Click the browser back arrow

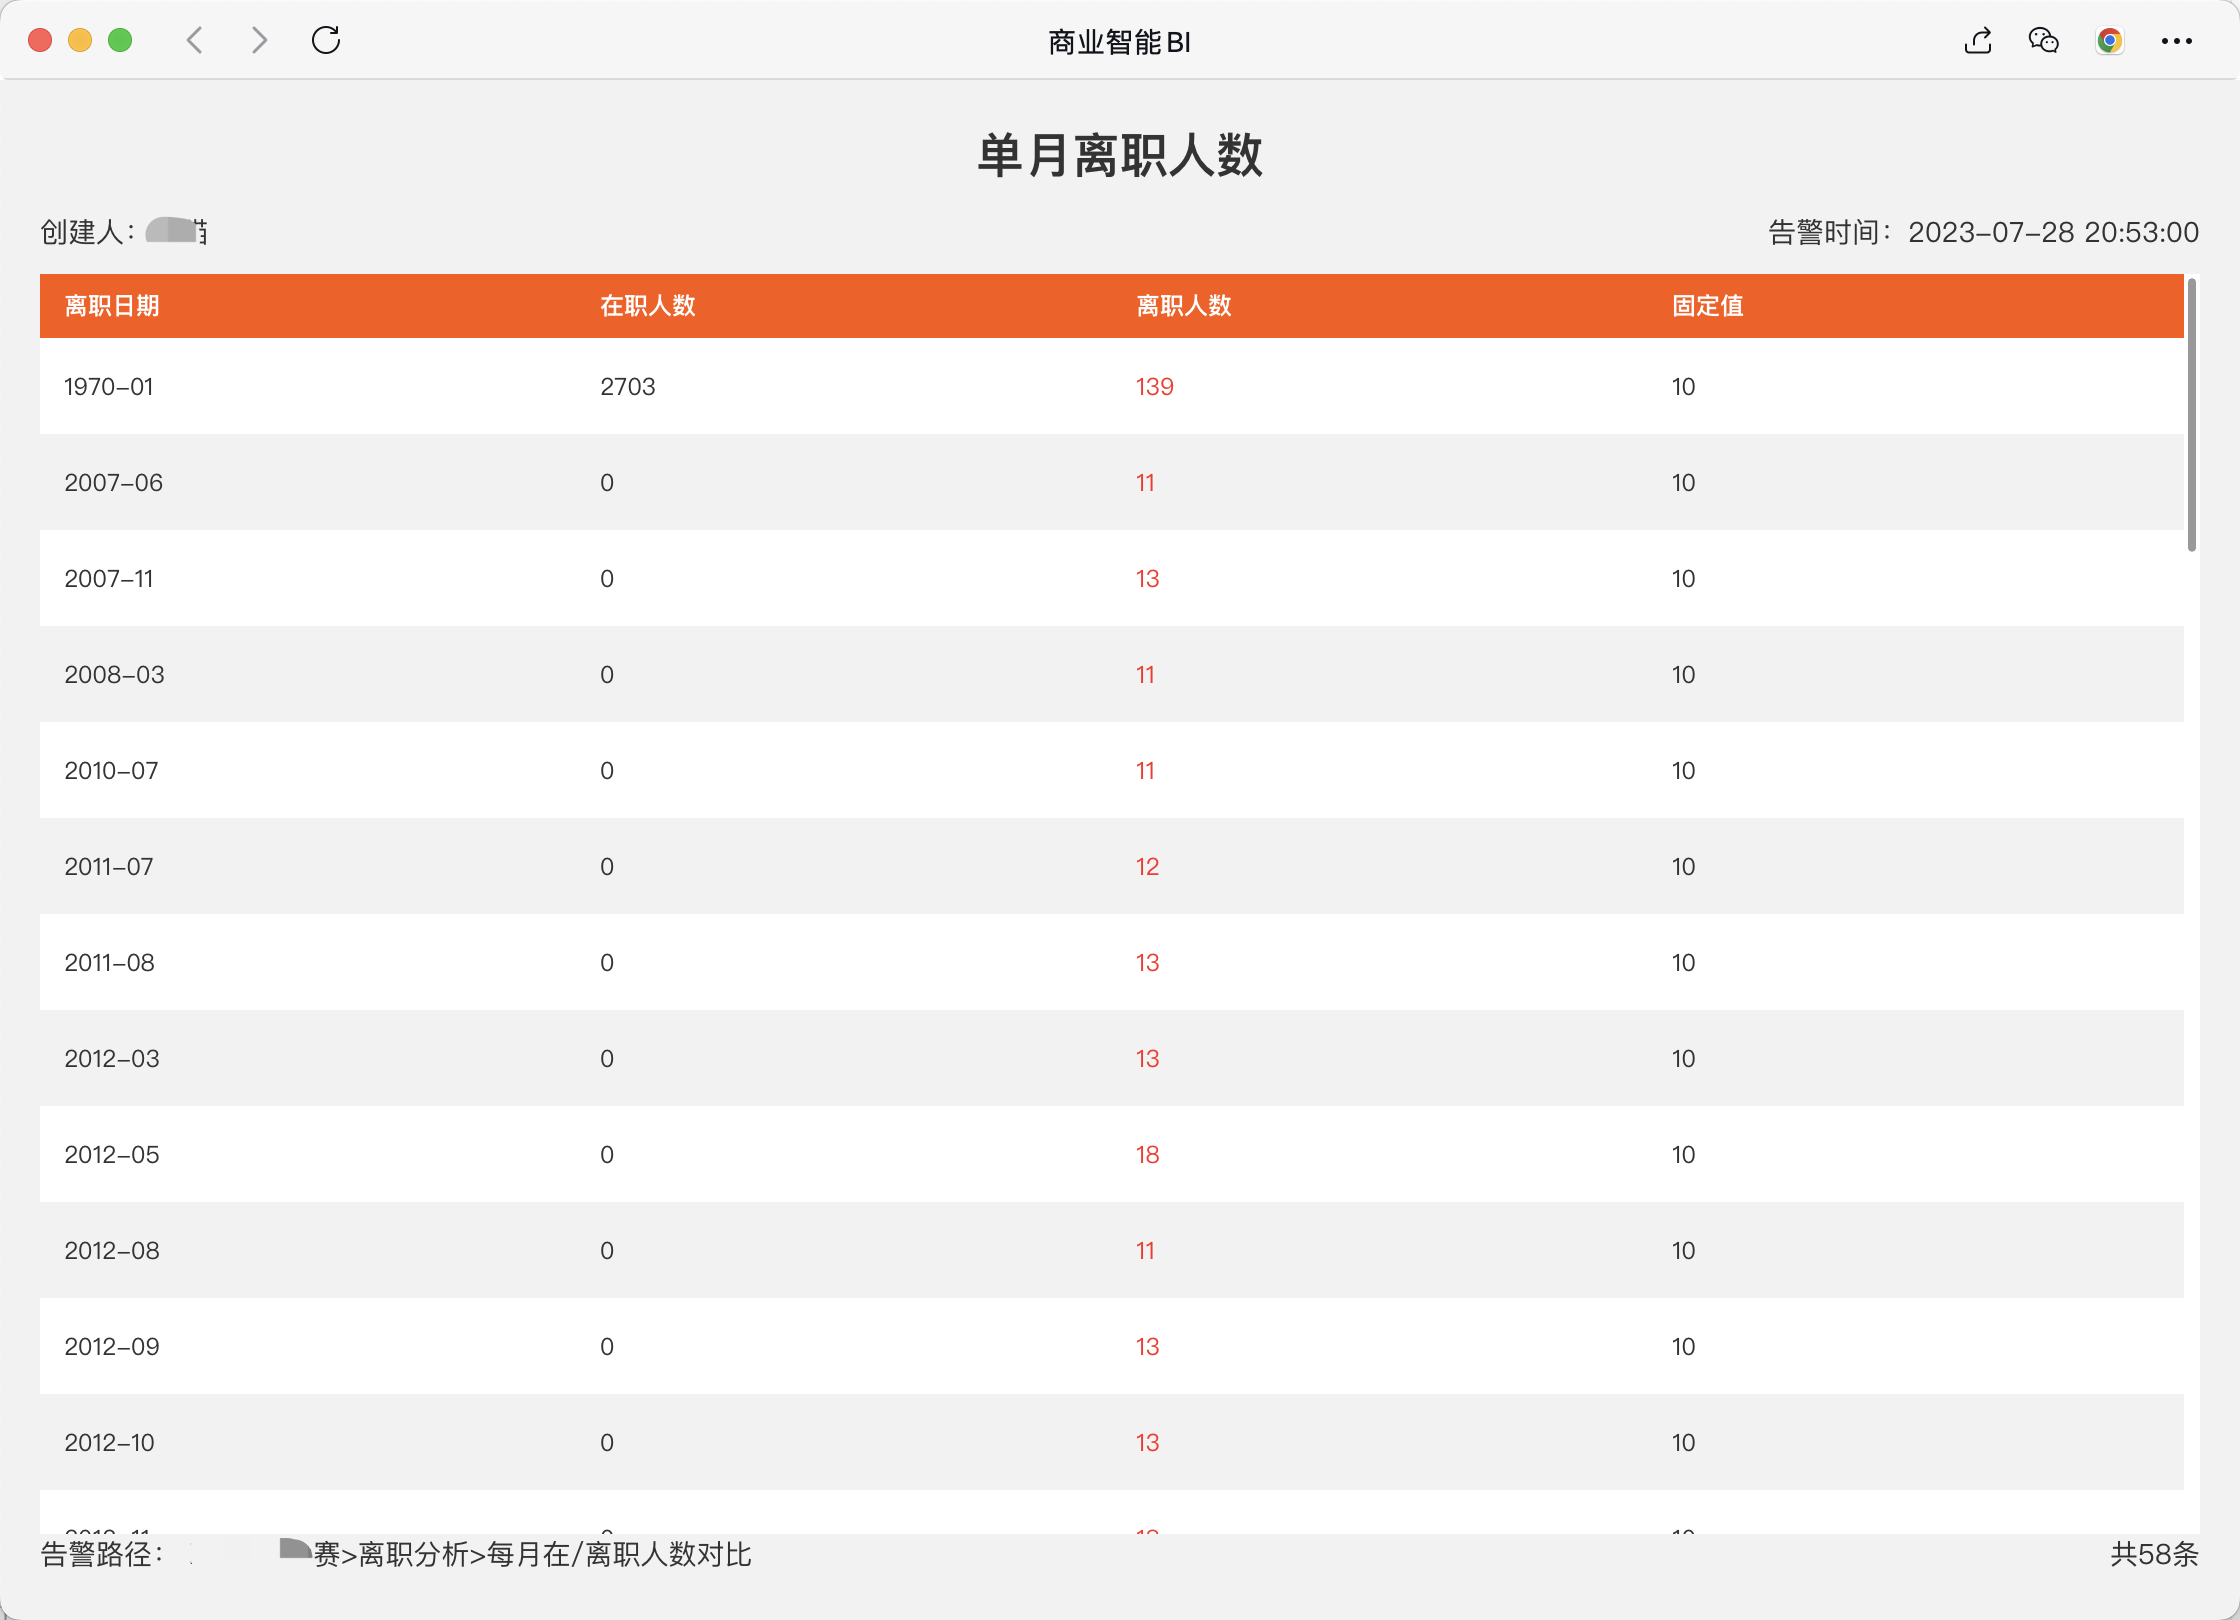click(195, 40)
